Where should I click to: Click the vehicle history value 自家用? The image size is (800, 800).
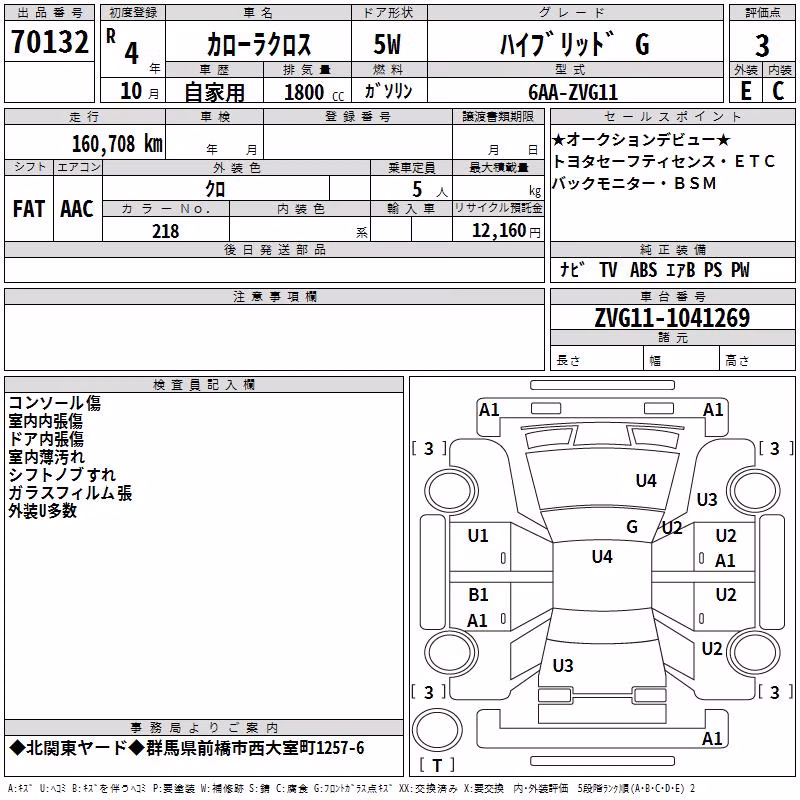(214, 92)
